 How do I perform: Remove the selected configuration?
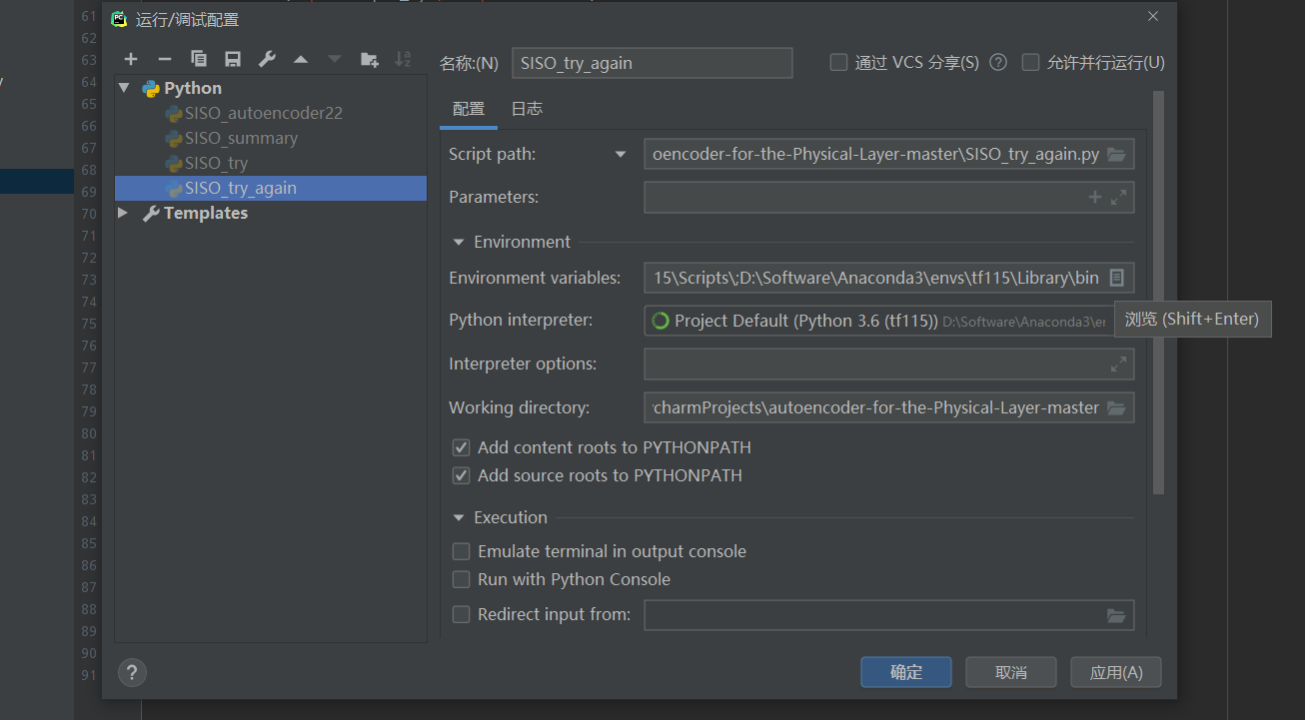[x=164, y=58]
